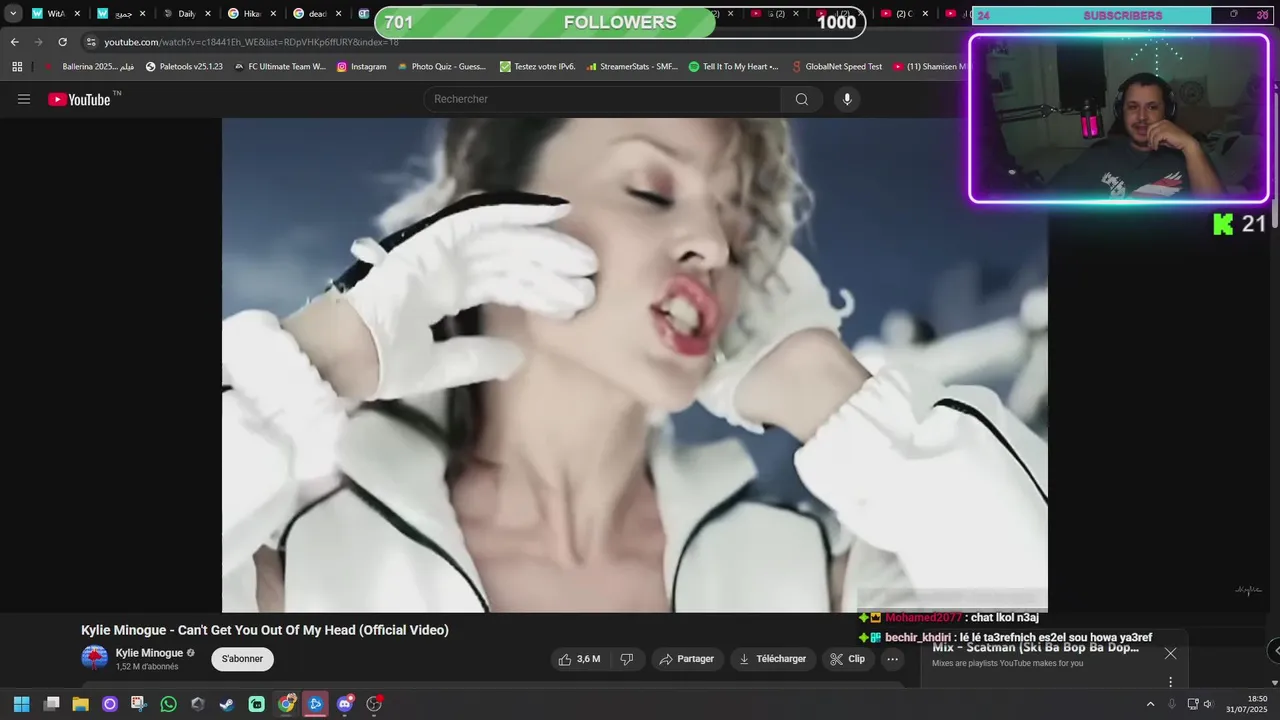
Task: Start voice search with the microphone
Action: click(x=847, y=99)
